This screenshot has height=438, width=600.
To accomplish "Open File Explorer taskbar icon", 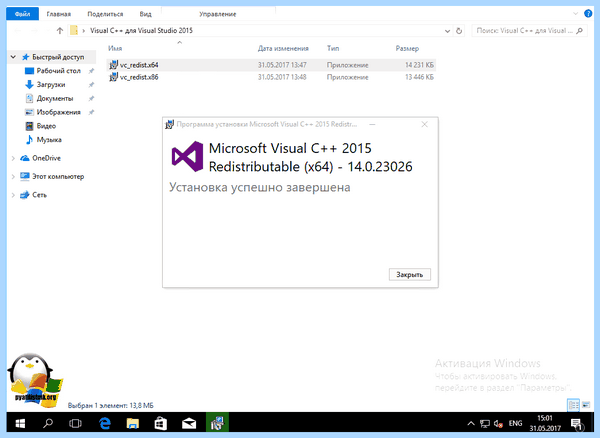I will pos(133,423).
